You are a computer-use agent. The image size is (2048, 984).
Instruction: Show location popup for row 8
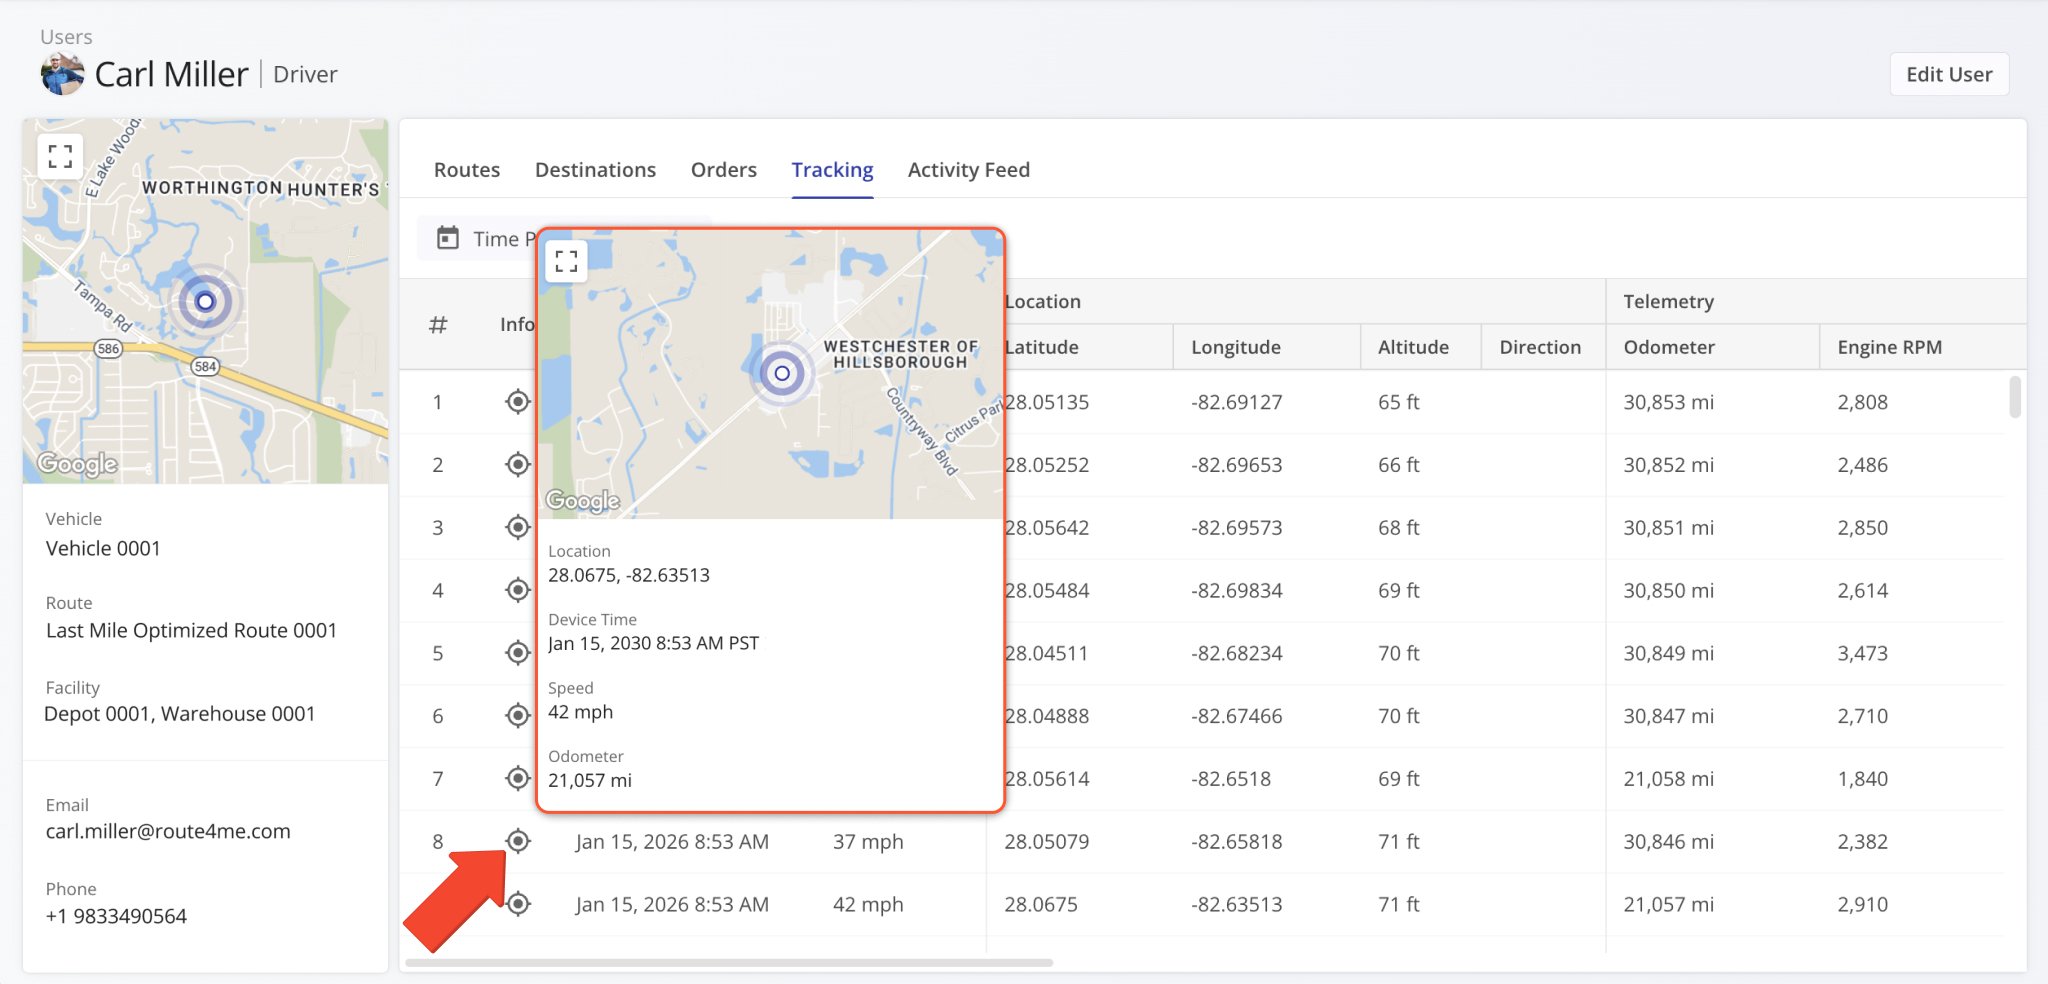517,841
